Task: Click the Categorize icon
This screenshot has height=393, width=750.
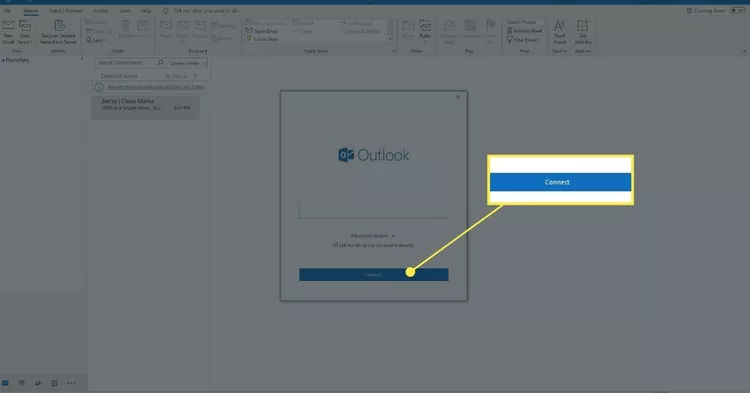Action: pos(471,30)
